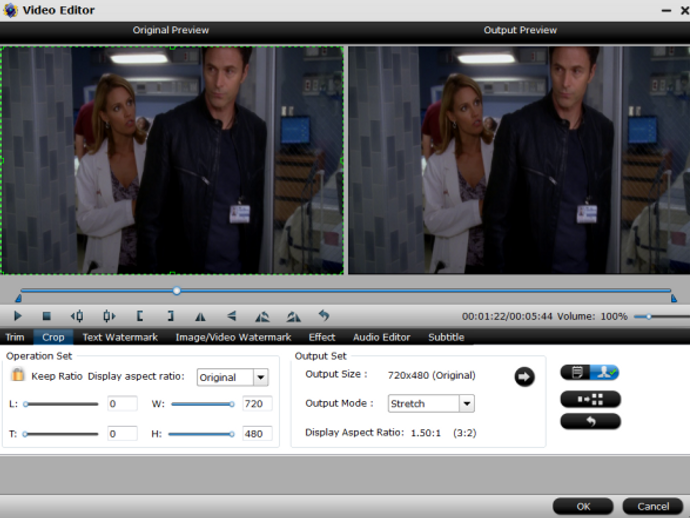690x518 pixels.
Task: Set trim end with right bracket icon
Action: click(x=171, y=316)
